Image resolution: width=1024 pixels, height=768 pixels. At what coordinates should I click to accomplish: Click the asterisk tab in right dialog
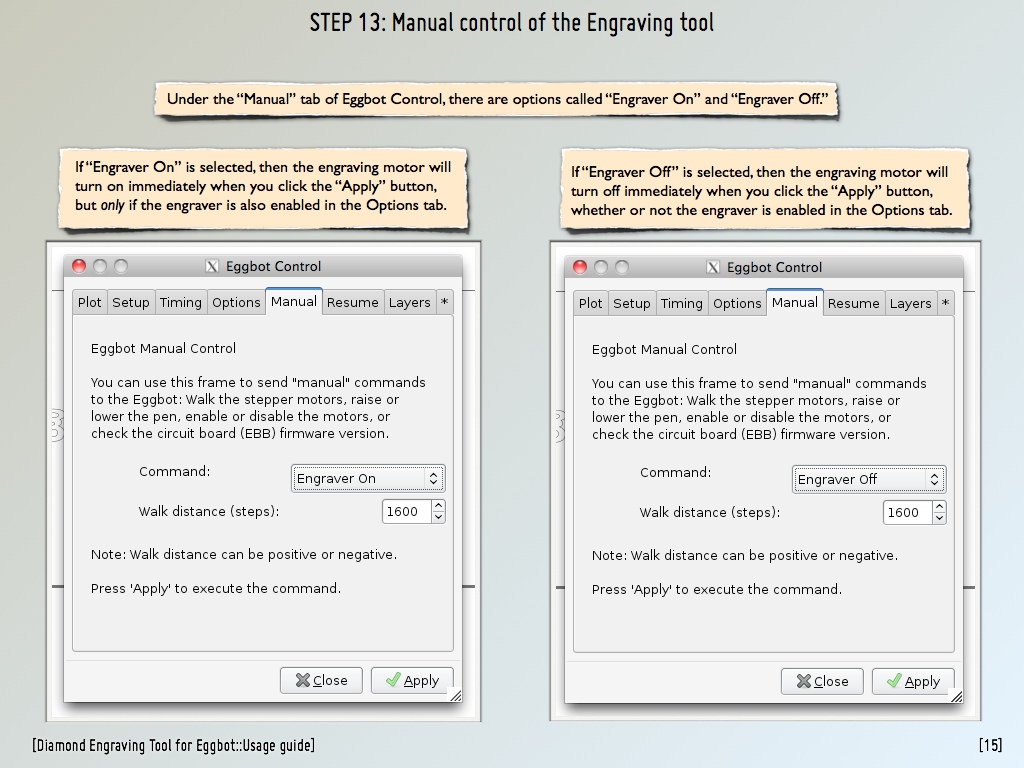point(945,304)
